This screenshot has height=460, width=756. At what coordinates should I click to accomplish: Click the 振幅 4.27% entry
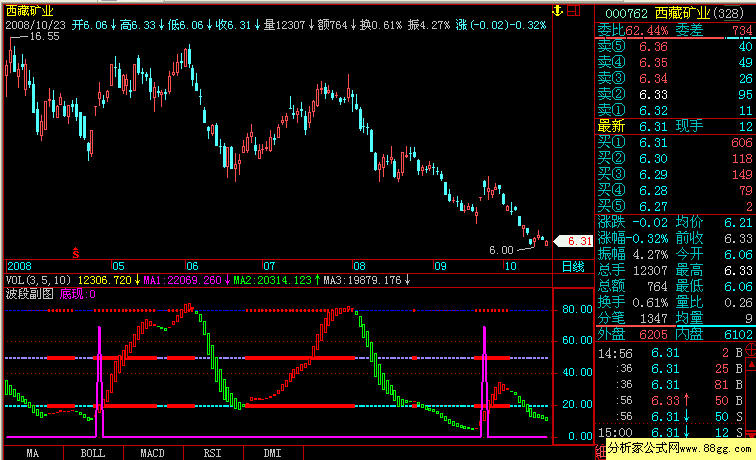tap(633, 255)
